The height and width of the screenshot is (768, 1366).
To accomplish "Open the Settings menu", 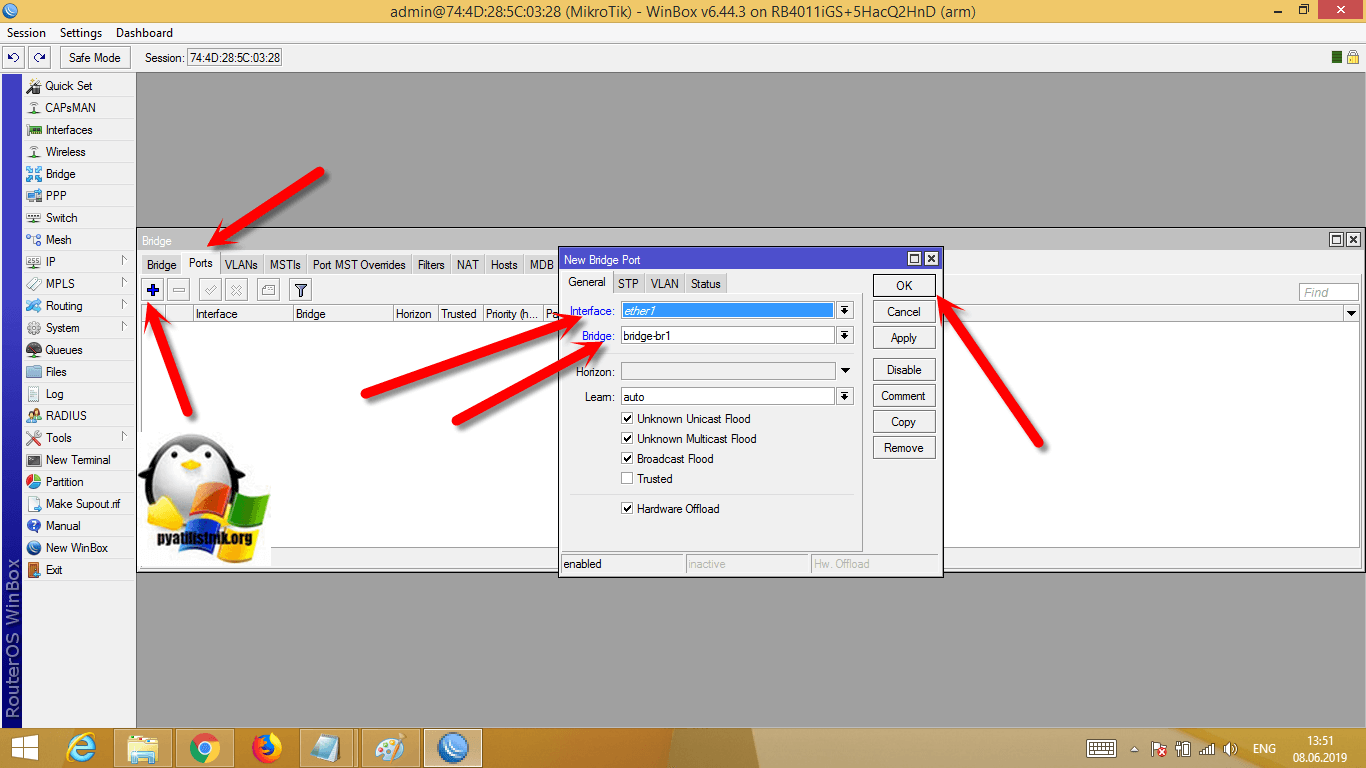I will point(81,33).
